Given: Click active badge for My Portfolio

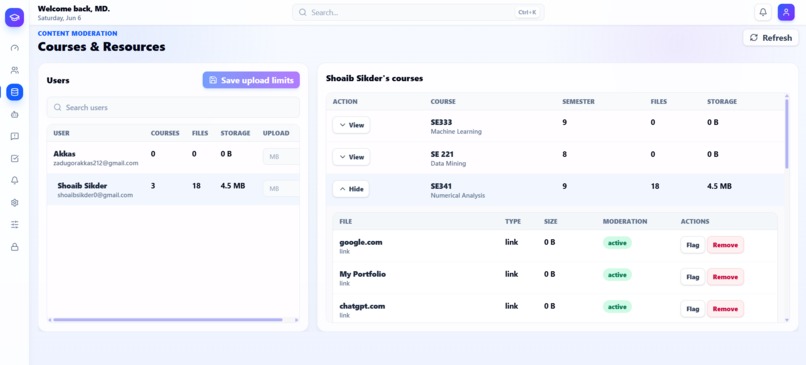Looking at the screenshot, I should pos(617,275).
